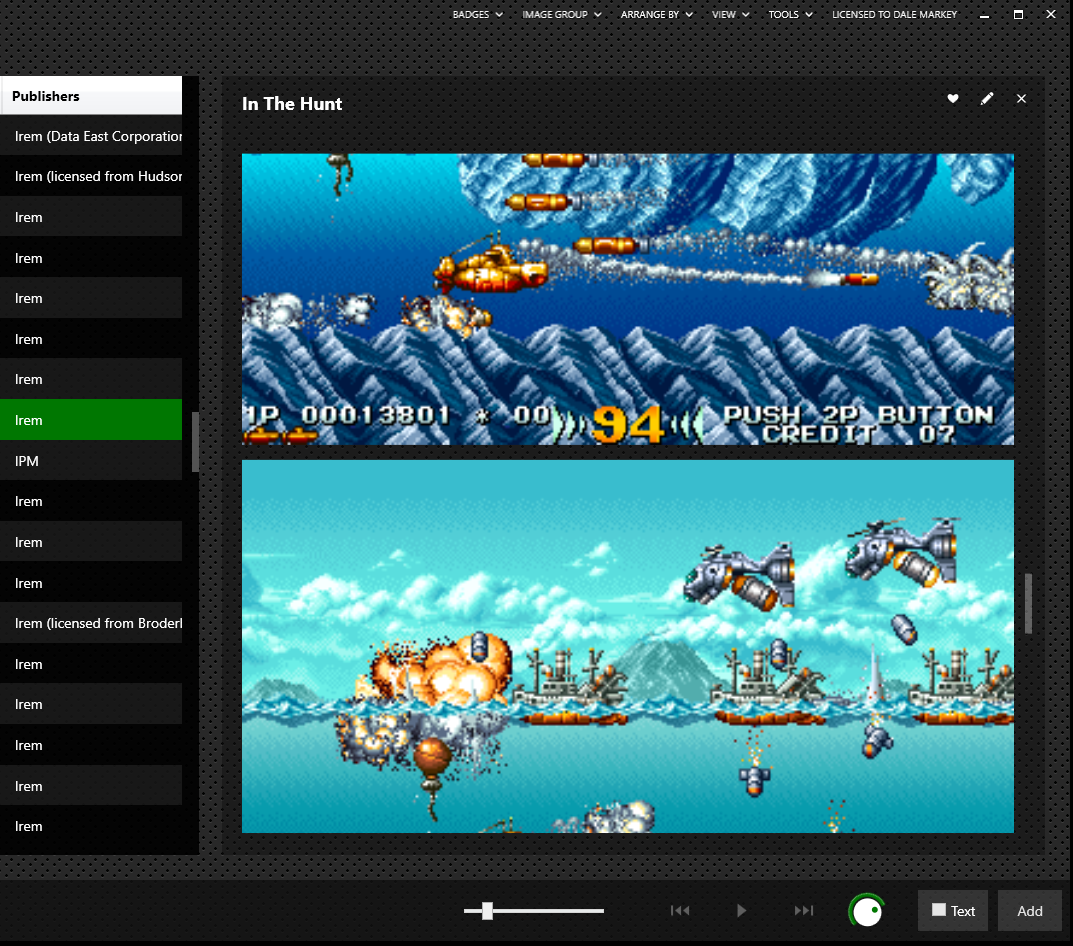Image resolution: width=1073 pixels, height=946 pixels.
Task: Click Licensed to Dale Markey label
Action: tap(894, 14)
